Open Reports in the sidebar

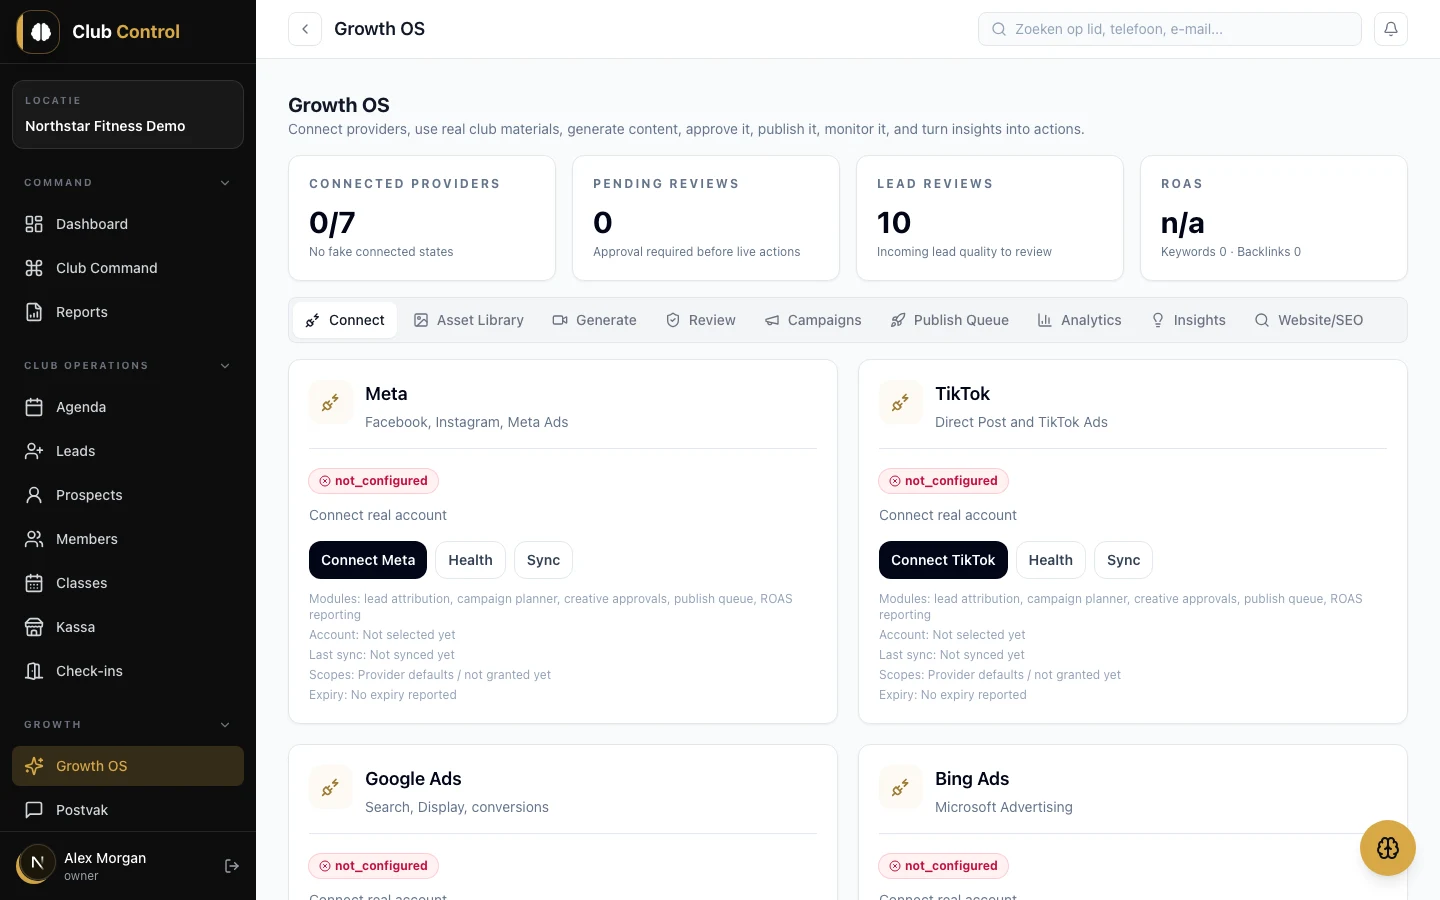tap(128, 312)
